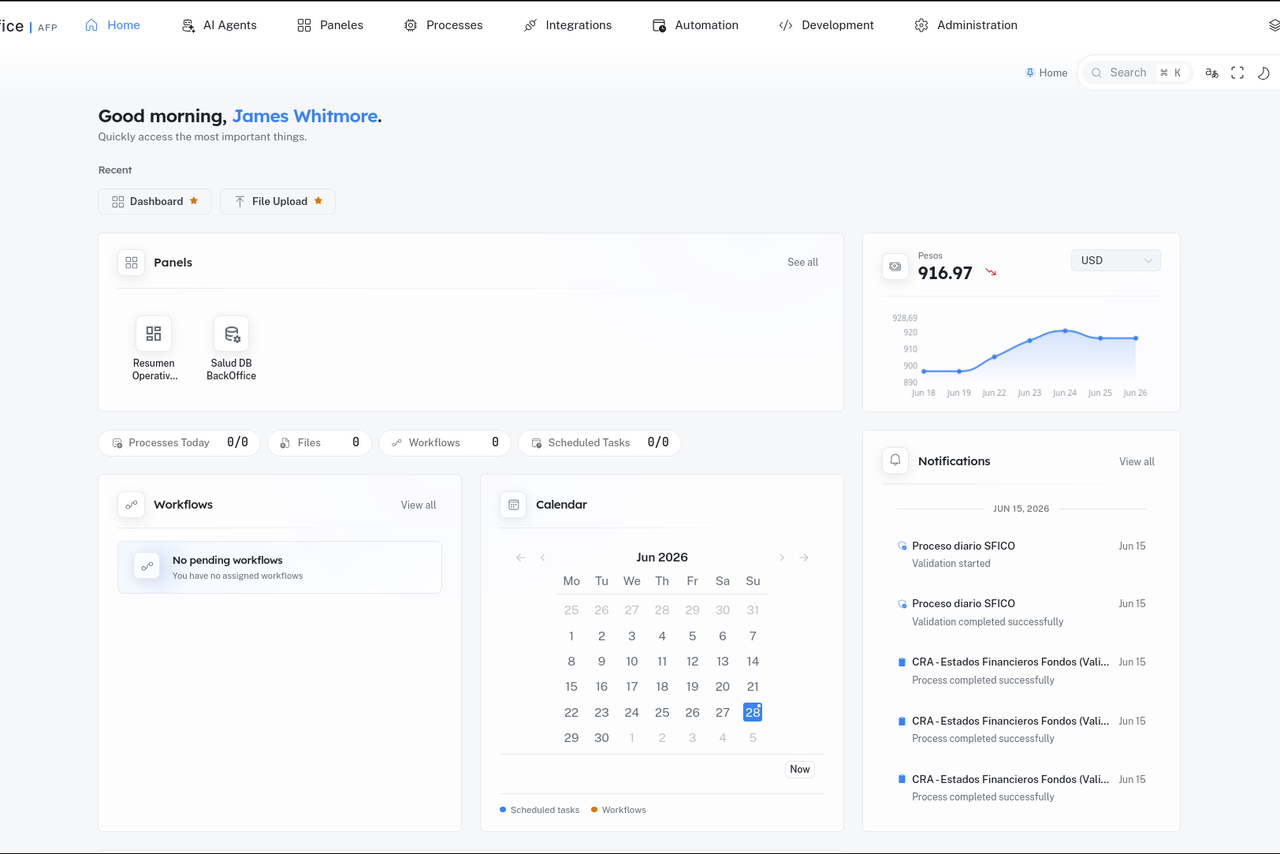1280x854 pixels.
Task: Open the Administration menu
Action: 966,25
